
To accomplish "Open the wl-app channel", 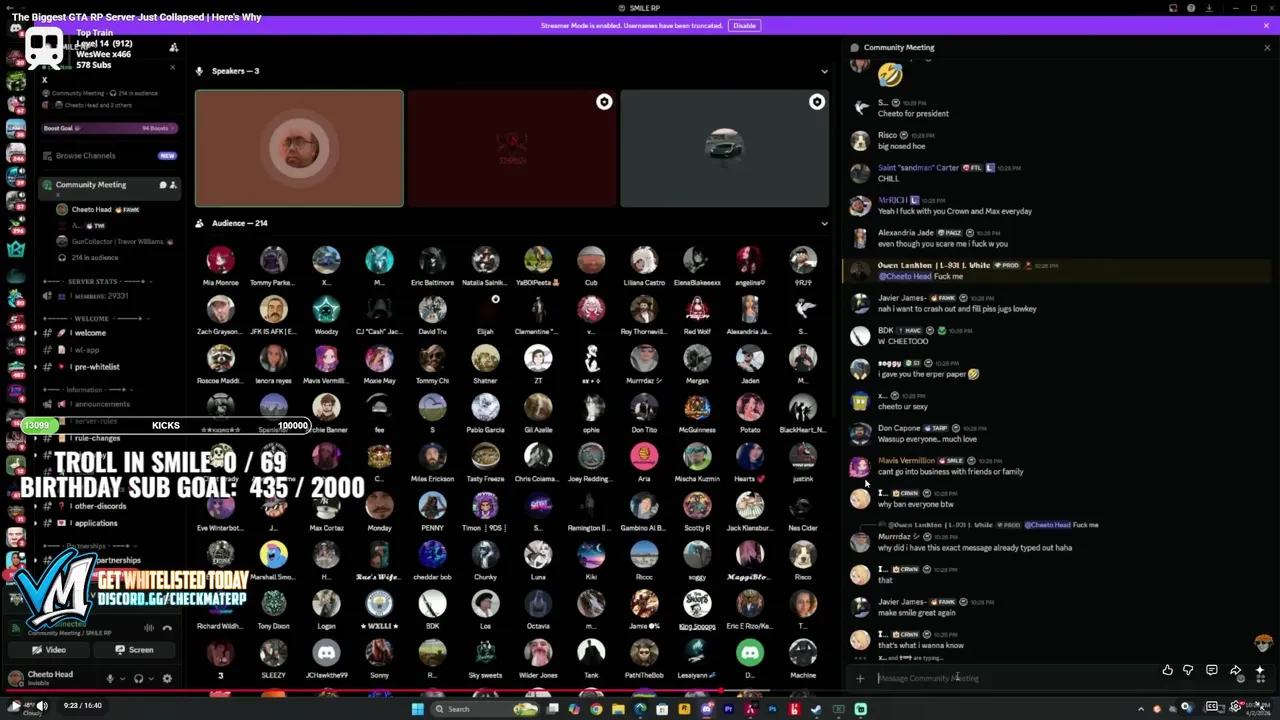I will tap(87, 350).
